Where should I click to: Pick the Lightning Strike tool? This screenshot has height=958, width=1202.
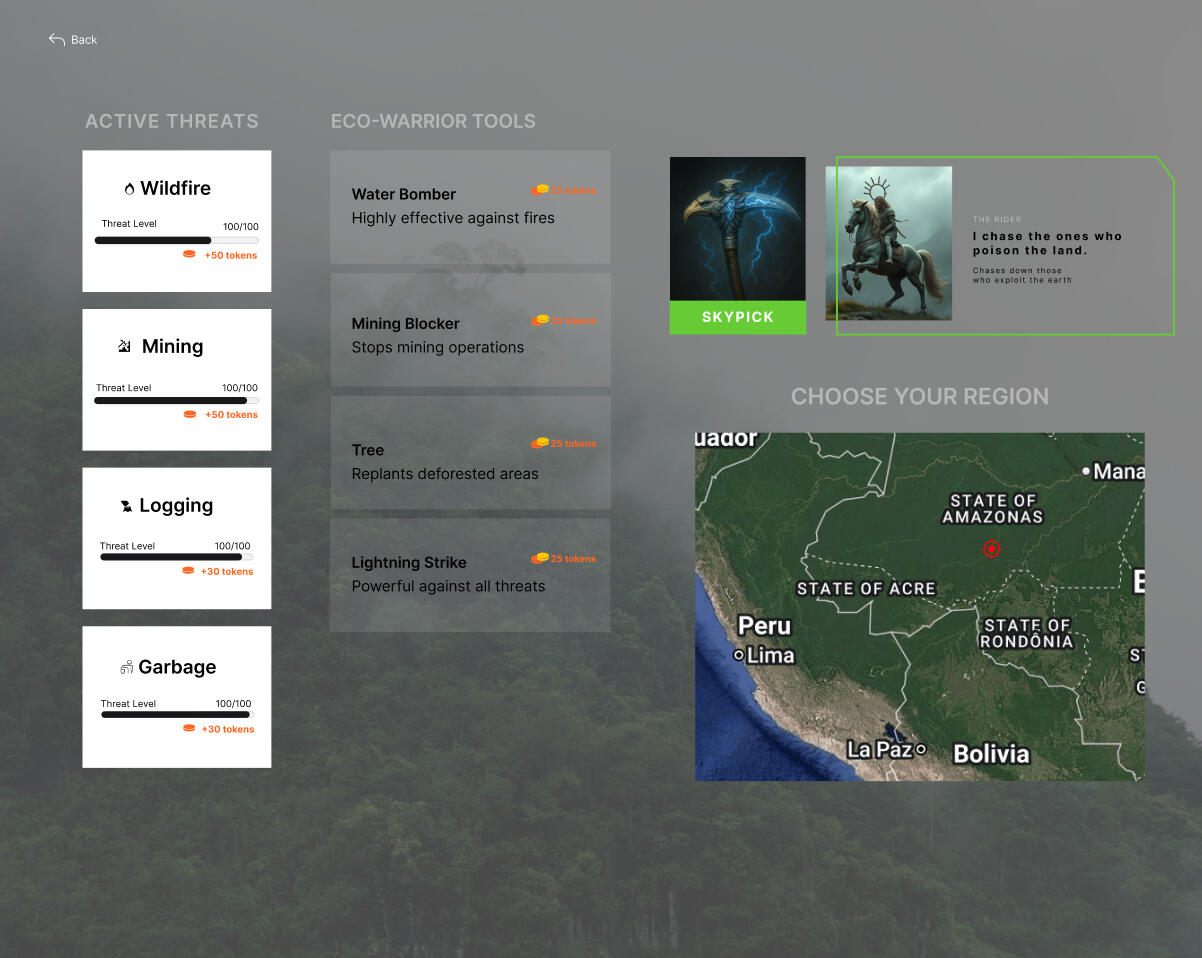coord(469,575)
